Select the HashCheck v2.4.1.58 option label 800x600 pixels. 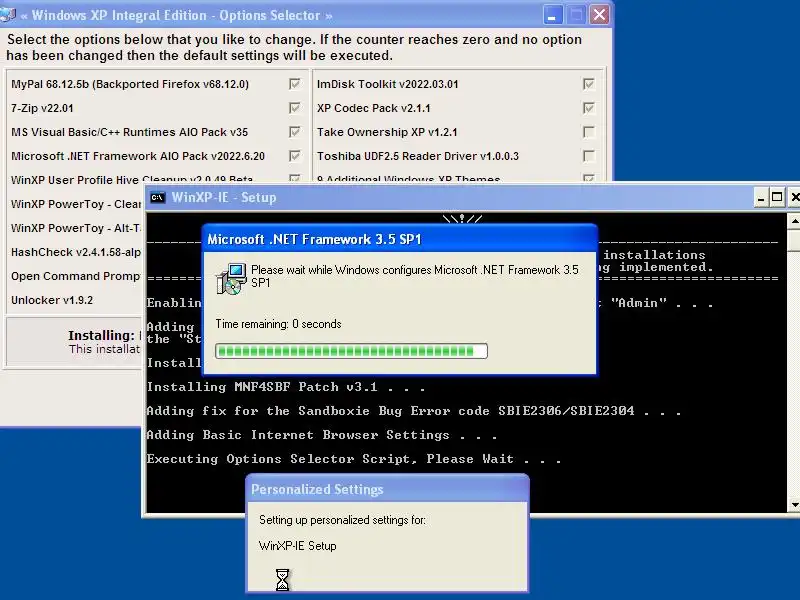76,252
